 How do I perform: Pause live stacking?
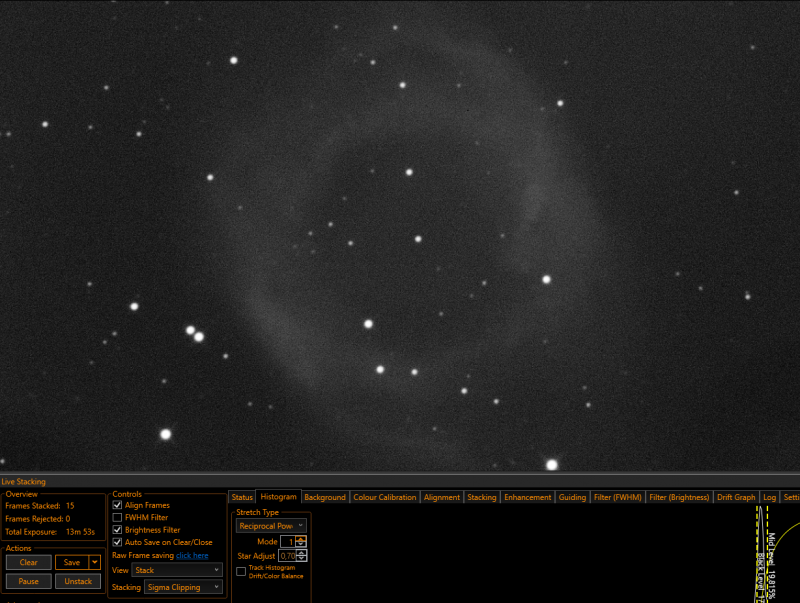coord(29,581)
